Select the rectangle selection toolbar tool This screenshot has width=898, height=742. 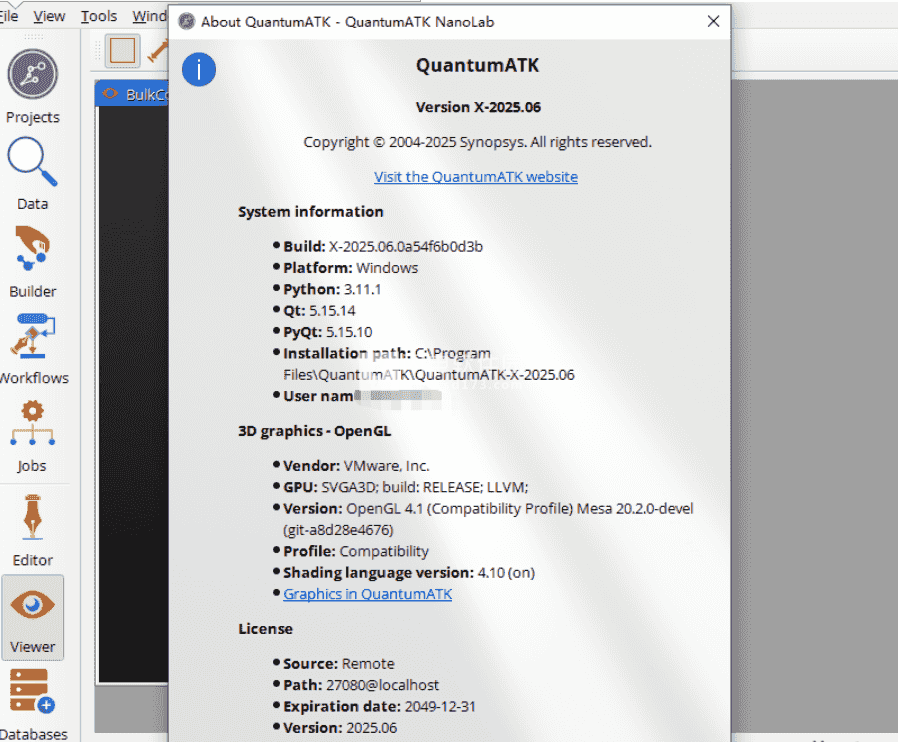(x=123, y=50)
